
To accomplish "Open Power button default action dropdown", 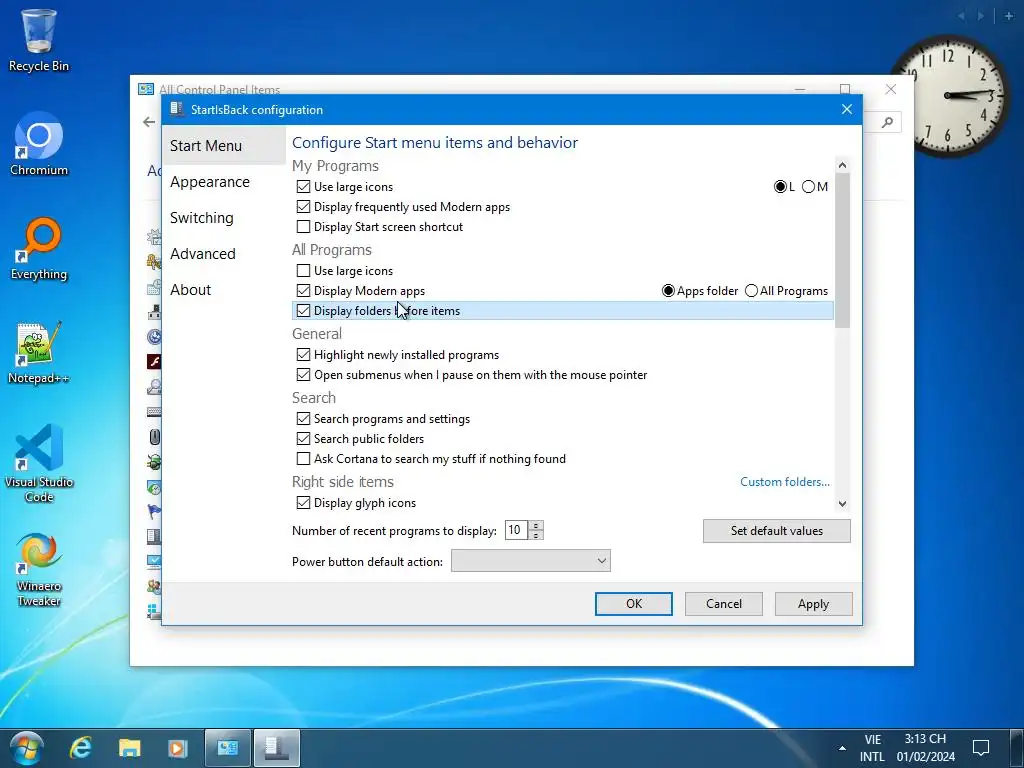I will (530, 561).
